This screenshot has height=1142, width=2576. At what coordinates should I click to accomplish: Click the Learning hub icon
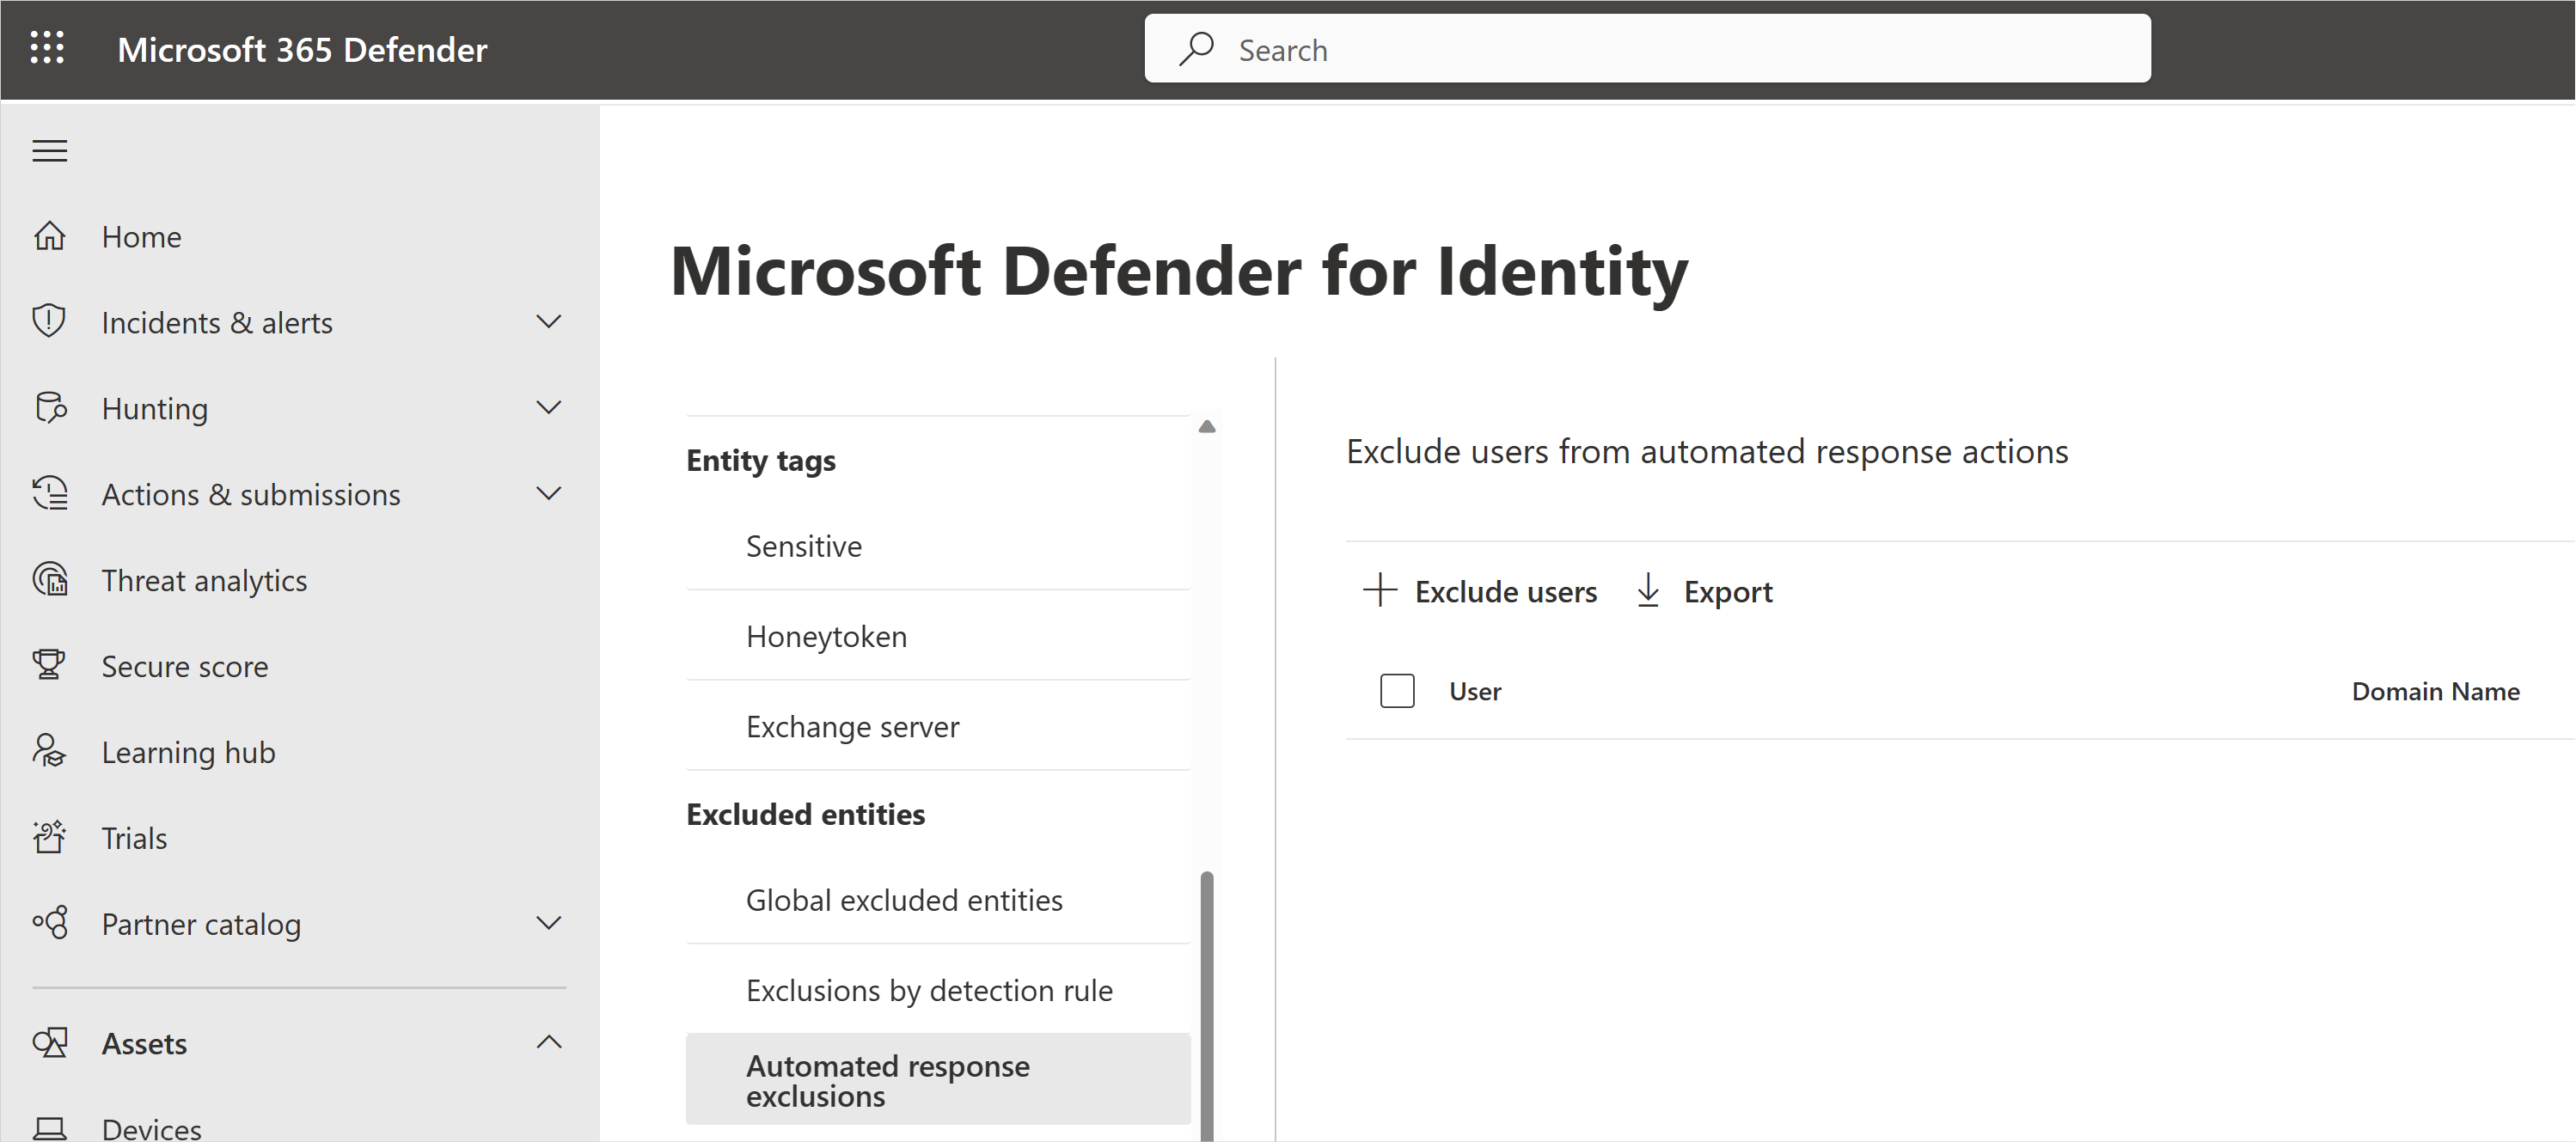(x=47, y=751)
